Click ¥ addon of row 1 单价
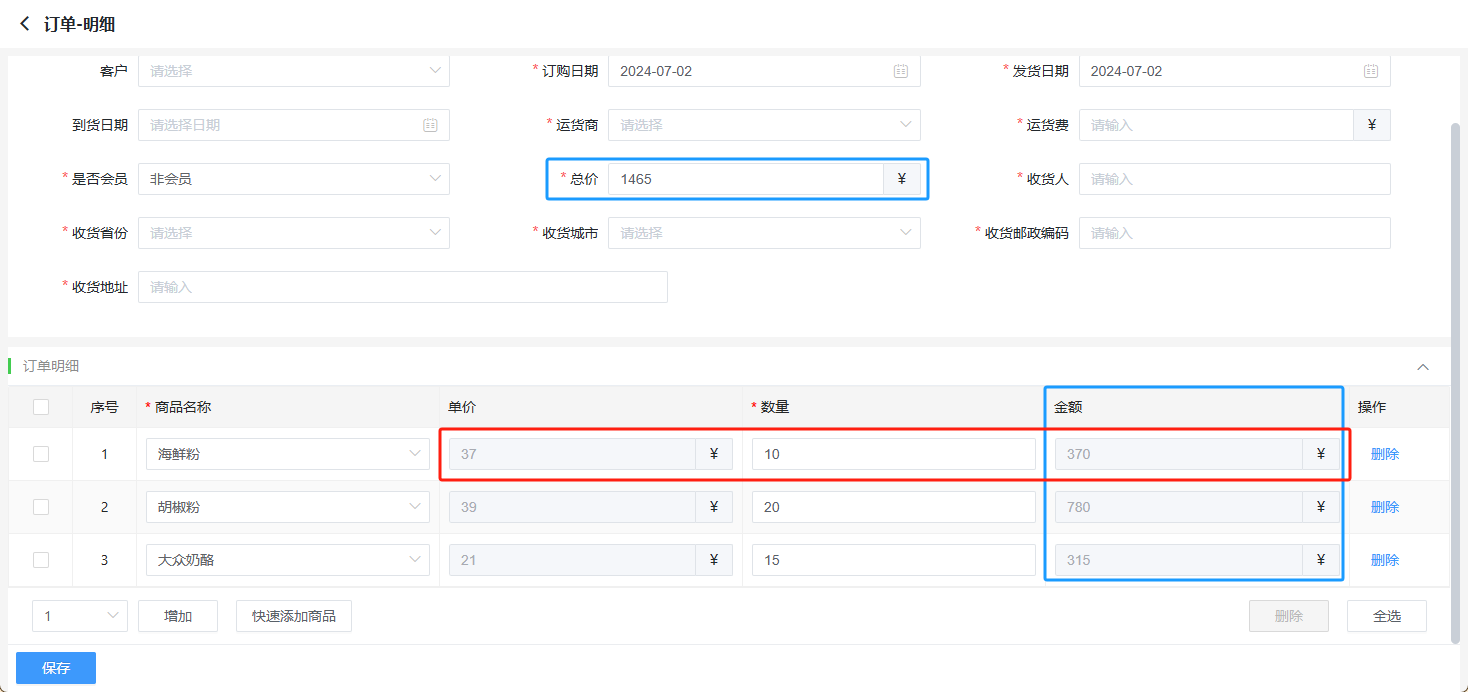Viewport: 1468px width, 692px height. (714, 454)
